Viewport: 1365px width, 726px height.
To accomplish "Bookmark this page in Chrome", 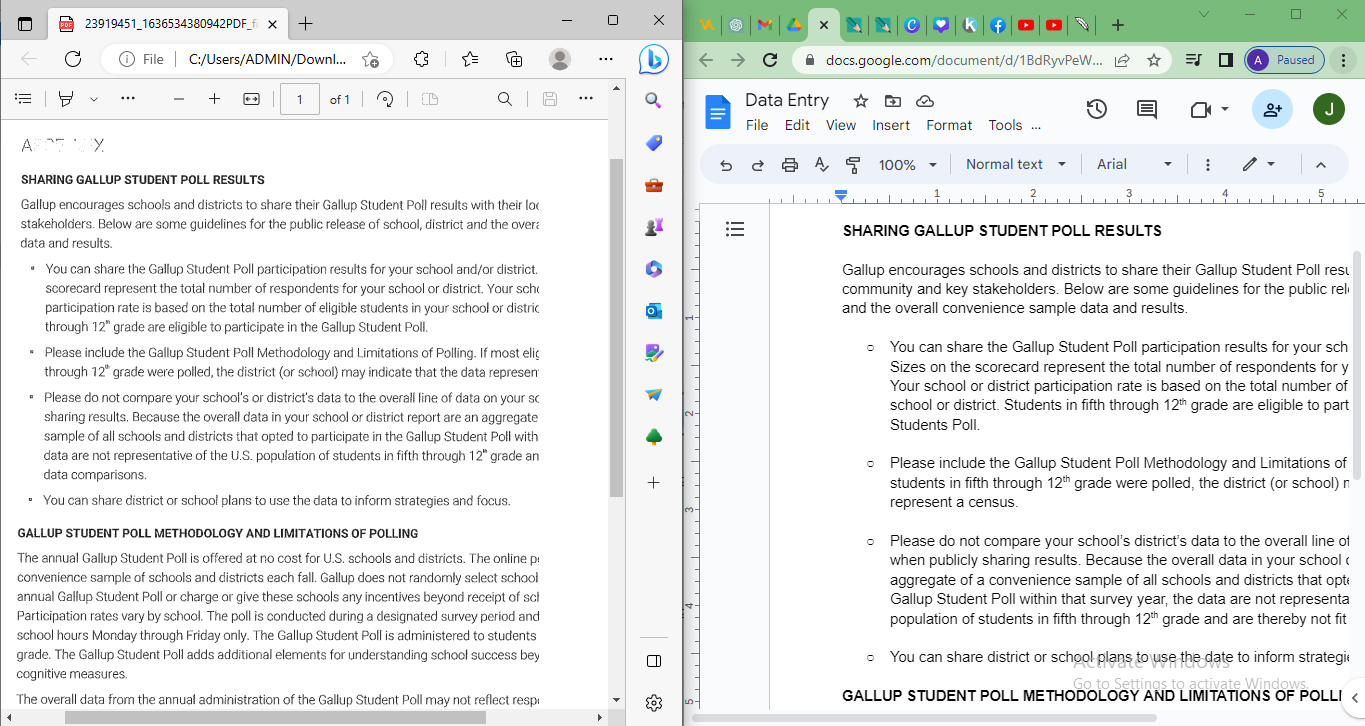I will 1154,60.
